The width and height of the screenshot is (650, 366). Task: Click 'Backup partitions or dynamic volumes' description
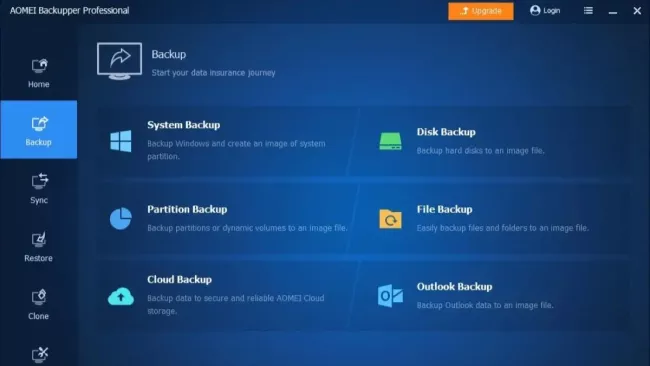[x=247, y=228]
